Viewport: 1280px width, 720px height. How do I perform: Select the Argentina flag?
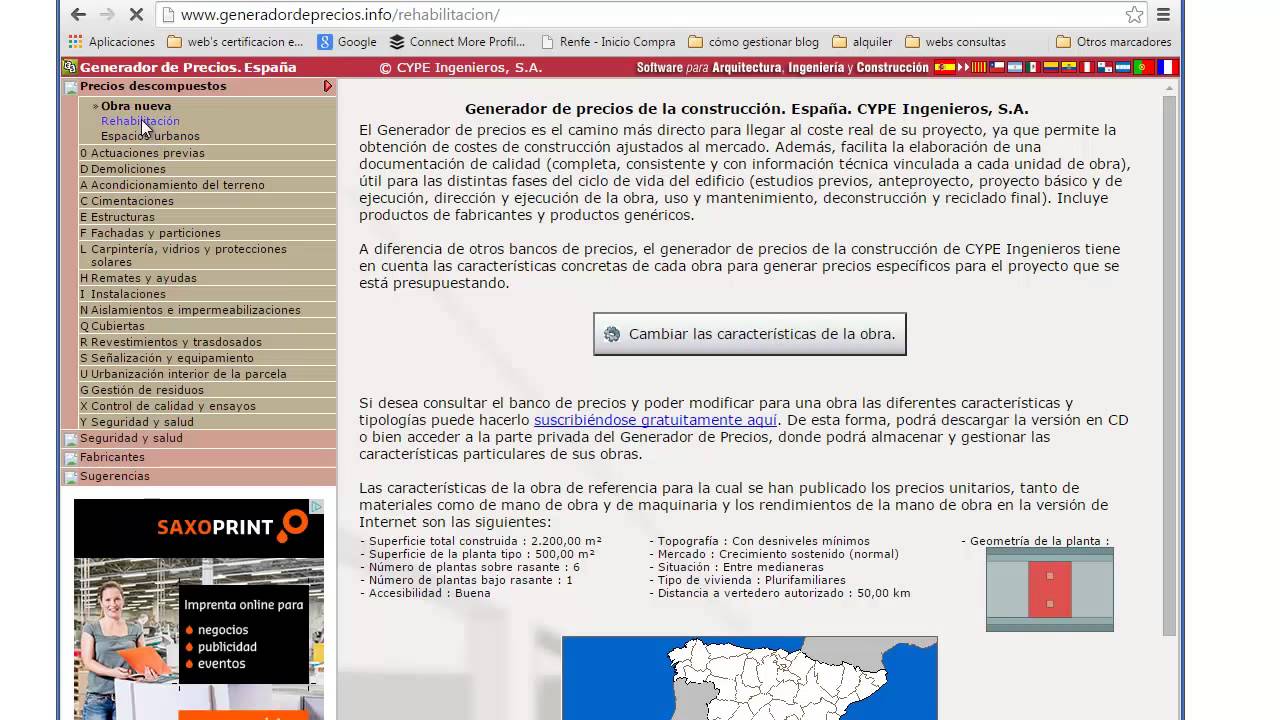[x=1015, y=68]
